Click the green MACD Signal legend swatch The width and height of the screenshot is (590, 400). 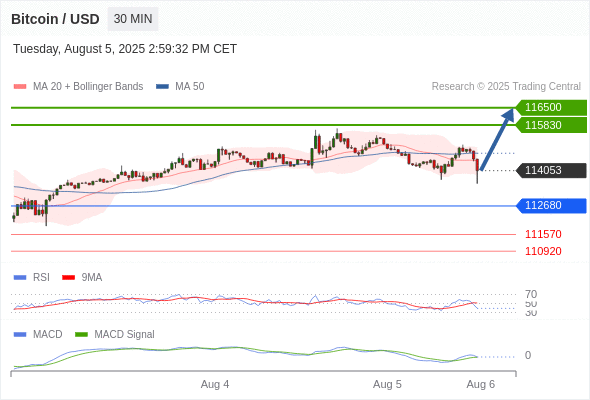81,334
